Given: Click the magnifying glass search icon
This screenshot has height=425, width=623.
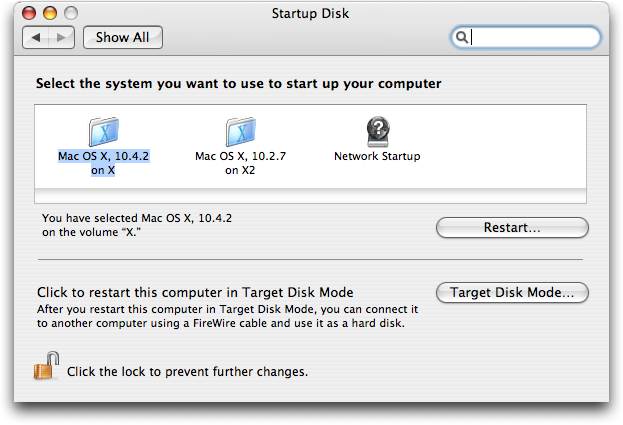Looking at the screenshot, I should (x=461, y=37).
